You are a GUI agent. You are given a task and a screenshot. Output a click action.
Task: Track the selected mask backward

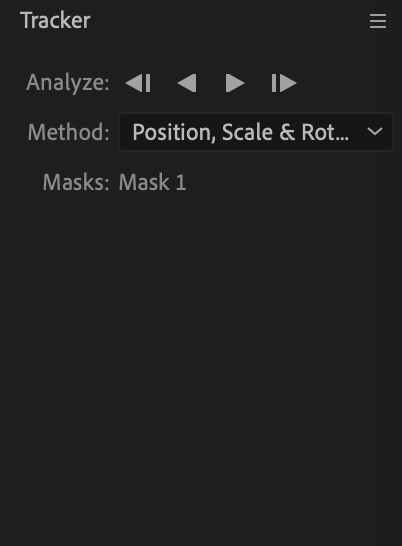tap(187, 83)
